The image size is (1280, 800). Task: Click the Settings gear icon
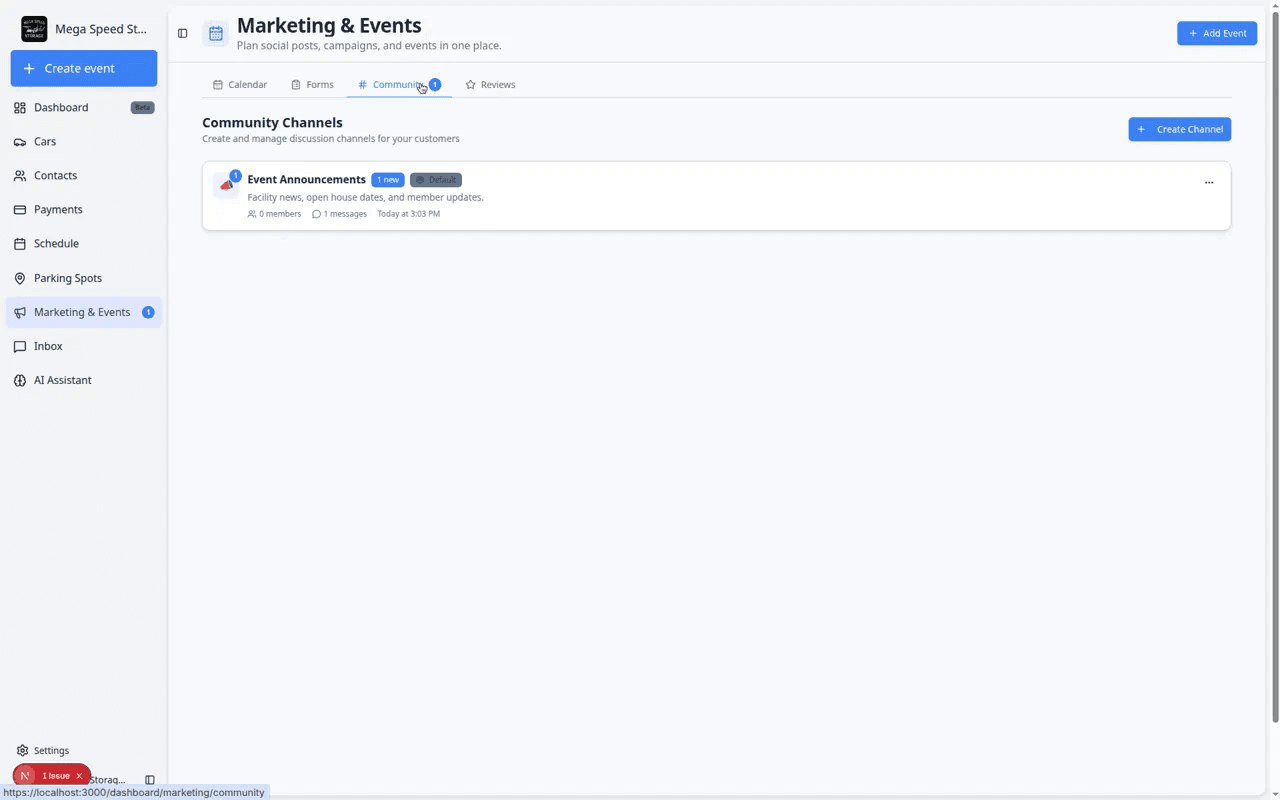click(x=22, y=750)
